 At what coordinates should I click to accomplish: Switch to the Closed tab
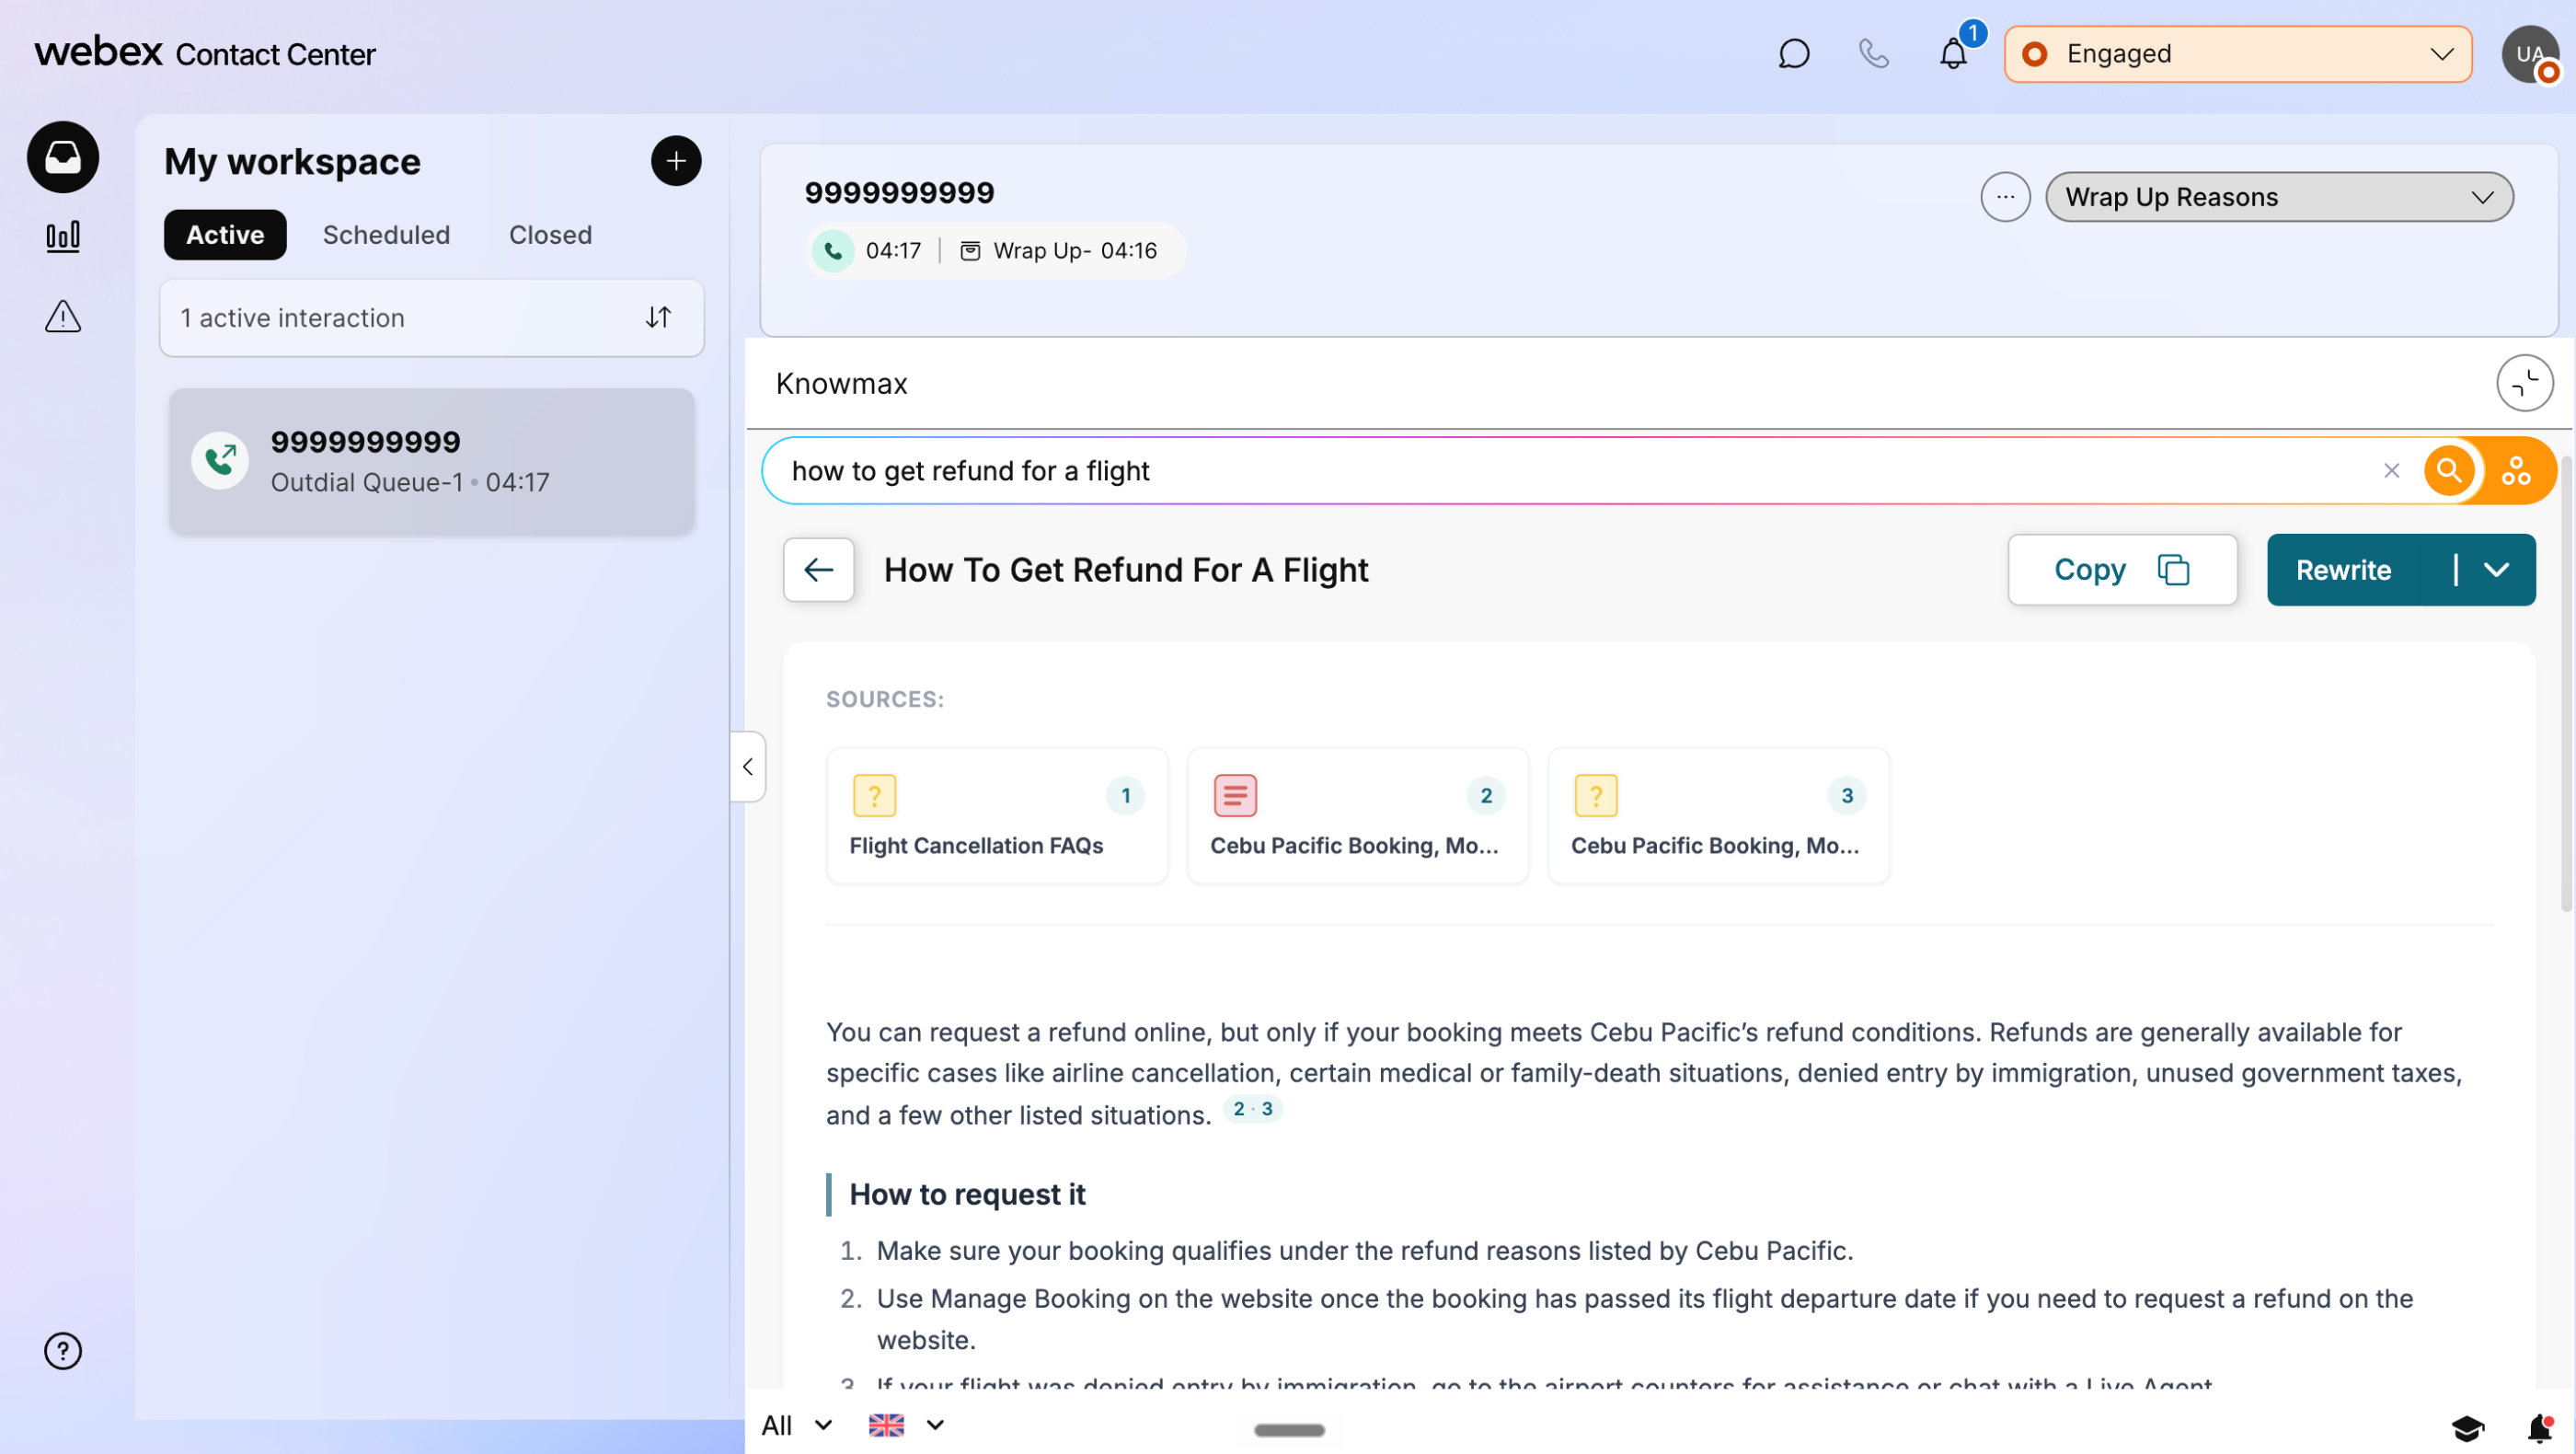tap(550, 235)
